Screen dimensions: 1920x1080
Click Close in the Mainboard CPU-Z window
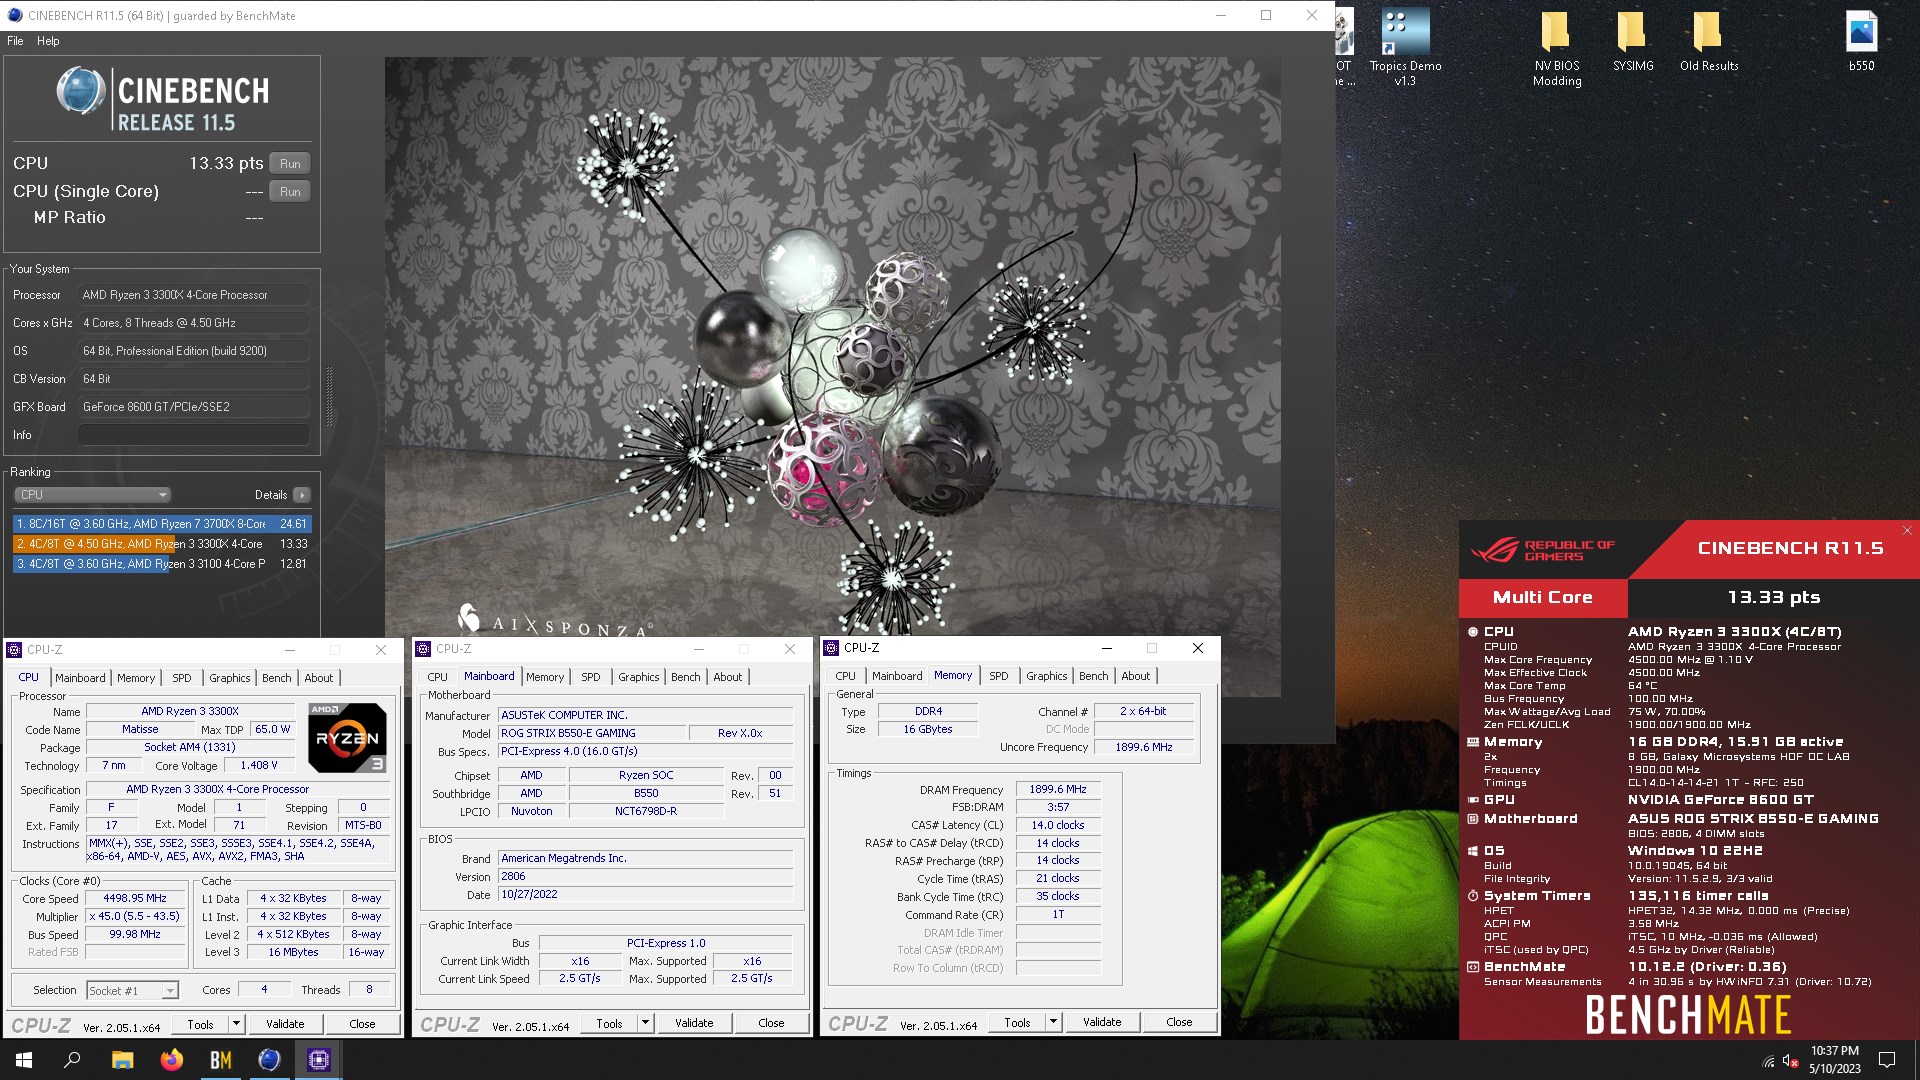click(771, 1023)
